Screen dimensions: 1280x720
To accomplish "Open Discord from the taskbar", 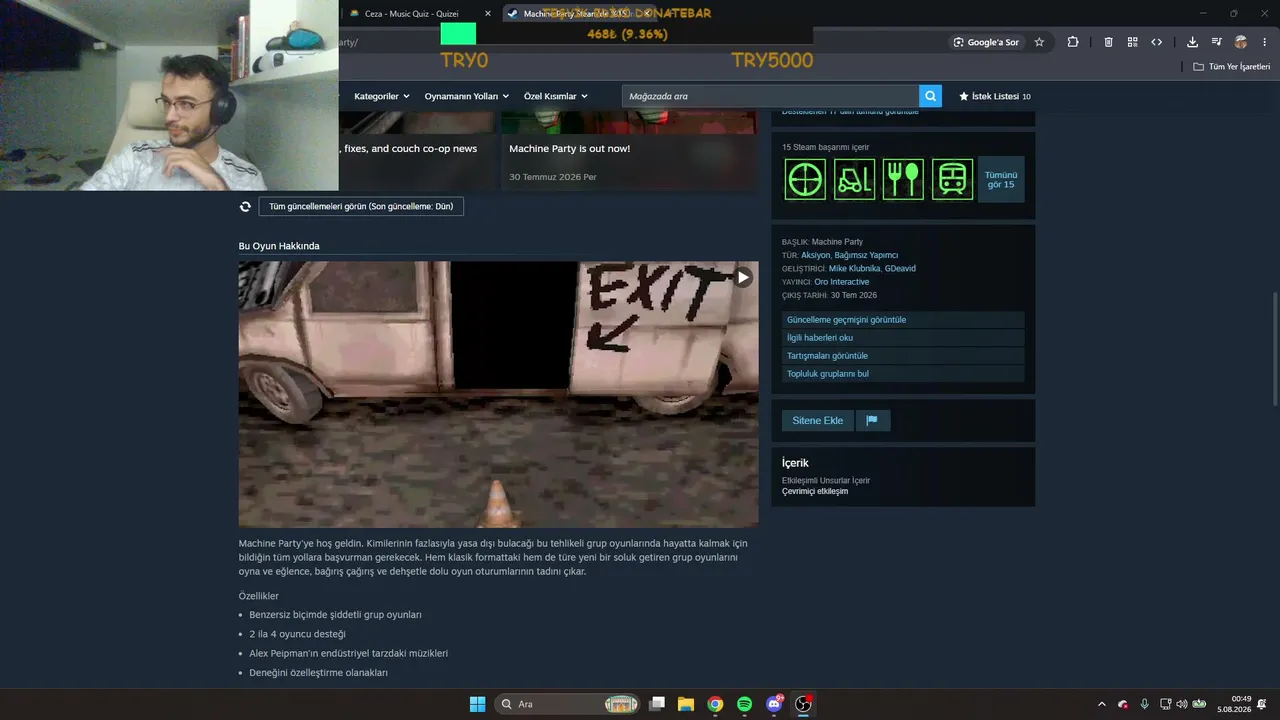I will pos(774,704).
